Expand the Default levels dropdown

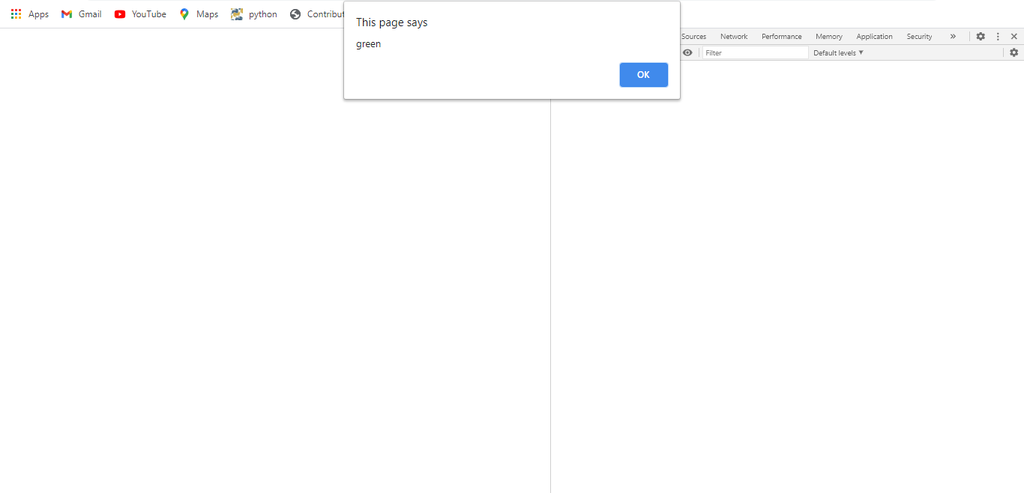pyautogui.click(x=838, y=53)
